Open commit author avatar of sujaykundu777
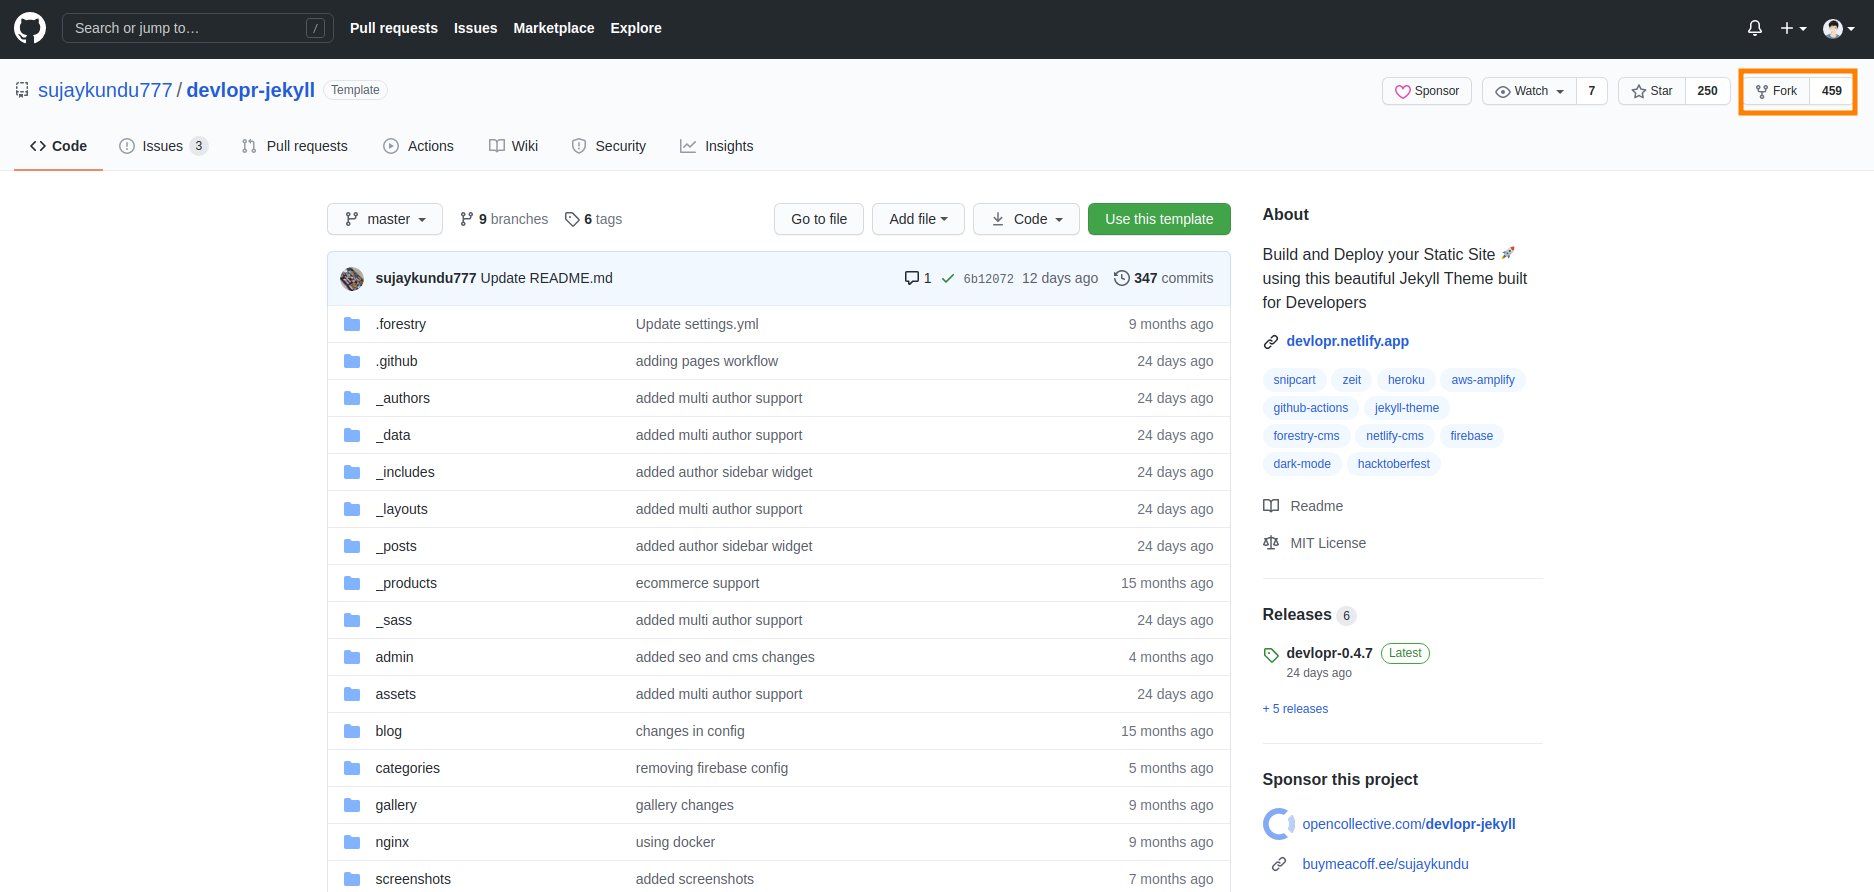1874x892 pixels. point(352,279)
